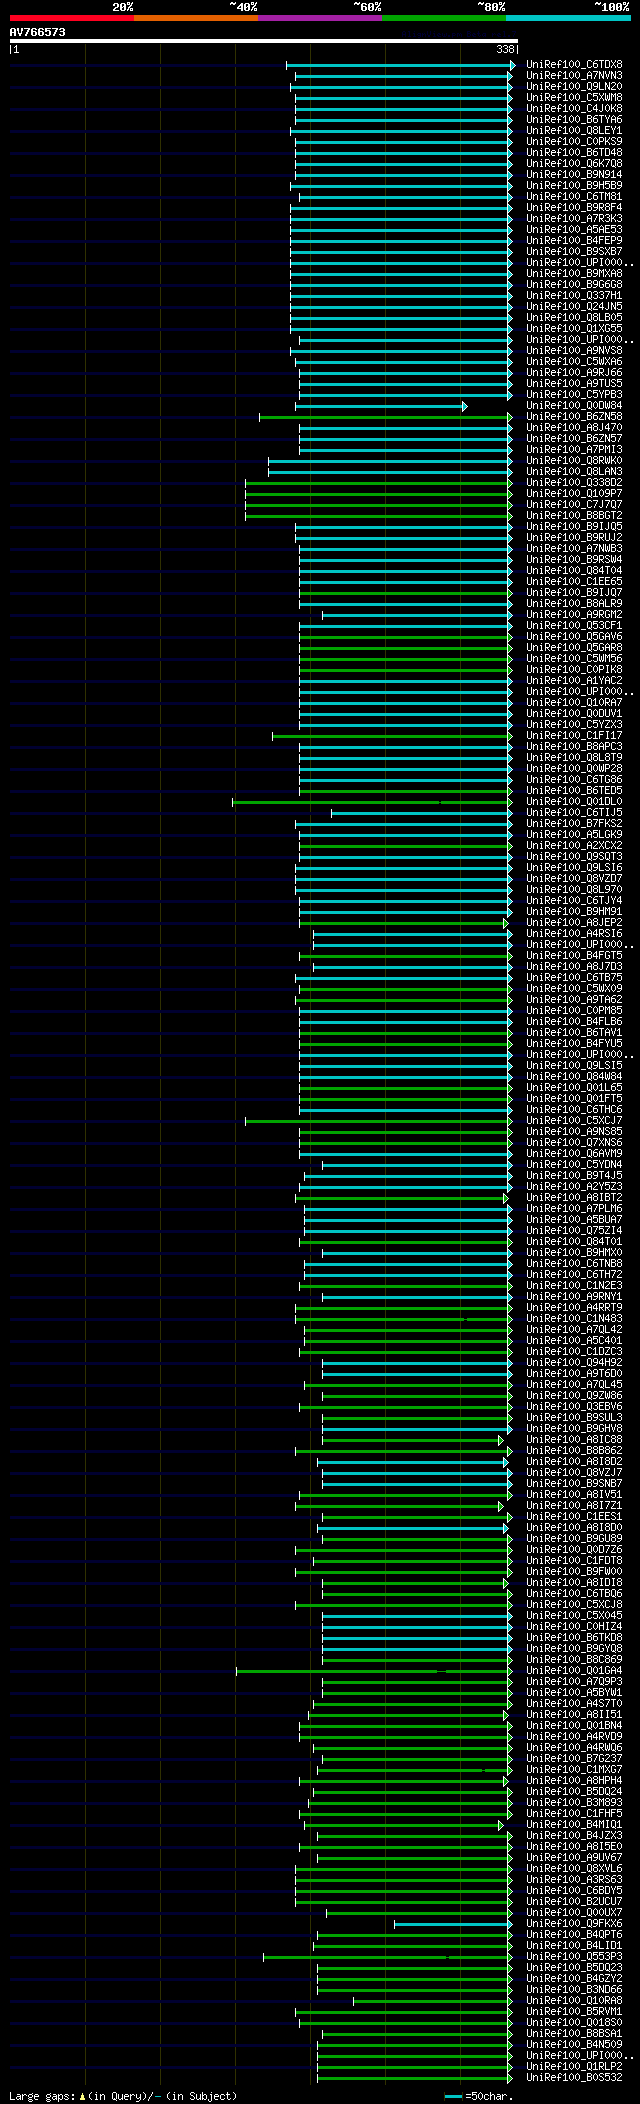Select label UniRef100_B9MXA8
Image resolution: width=640 pixels, height=2104 pixels.
click(x=574, y=274)
